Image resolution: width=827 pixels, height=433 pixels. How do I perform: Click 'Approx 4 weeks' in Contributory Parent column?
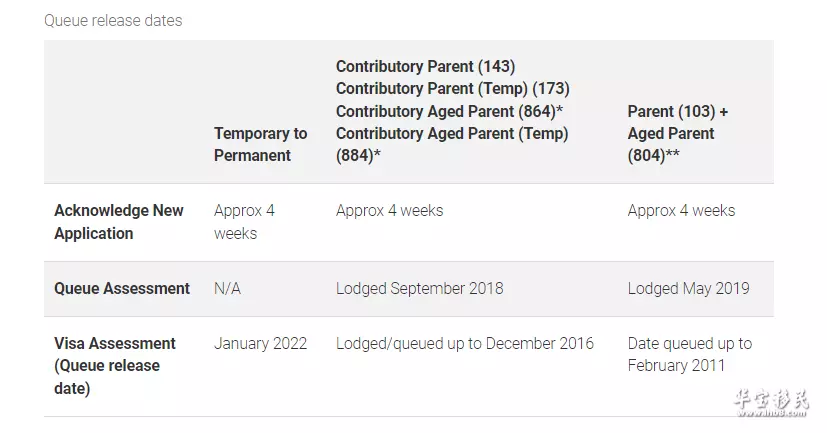point(389,210)
